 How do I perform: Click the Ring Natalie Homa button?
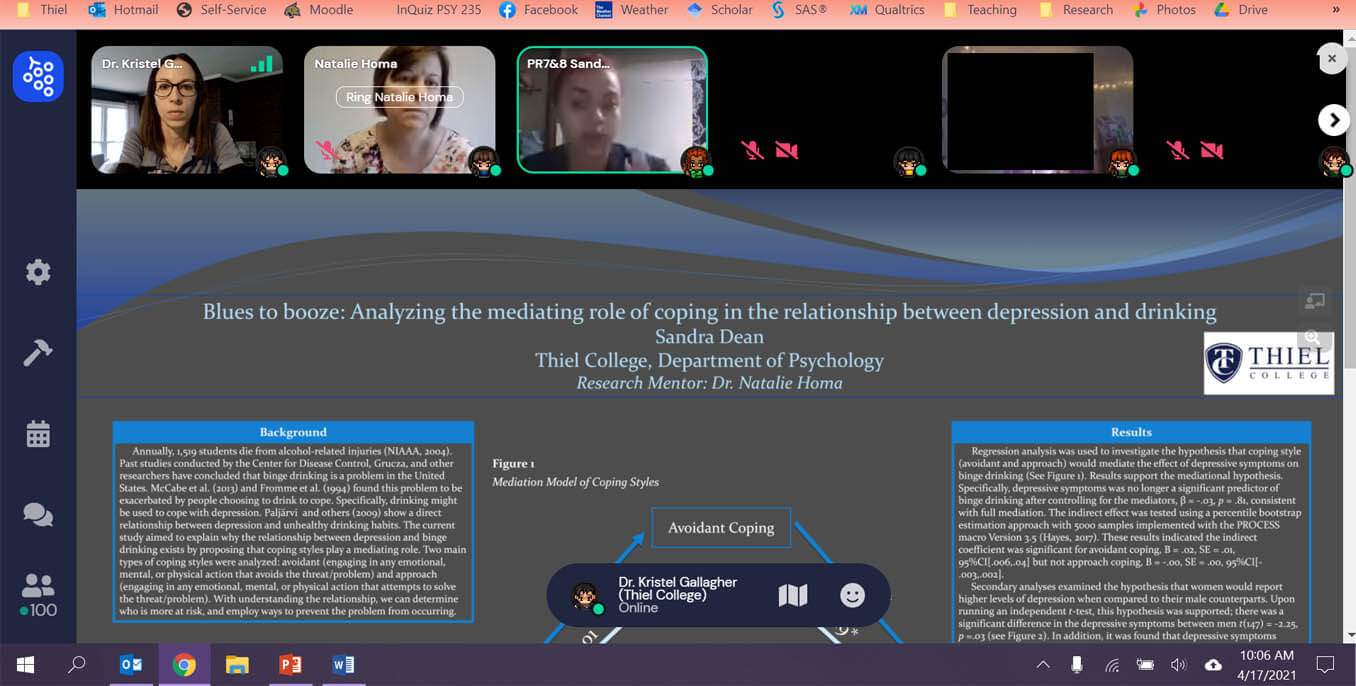(x=399, y=97)
